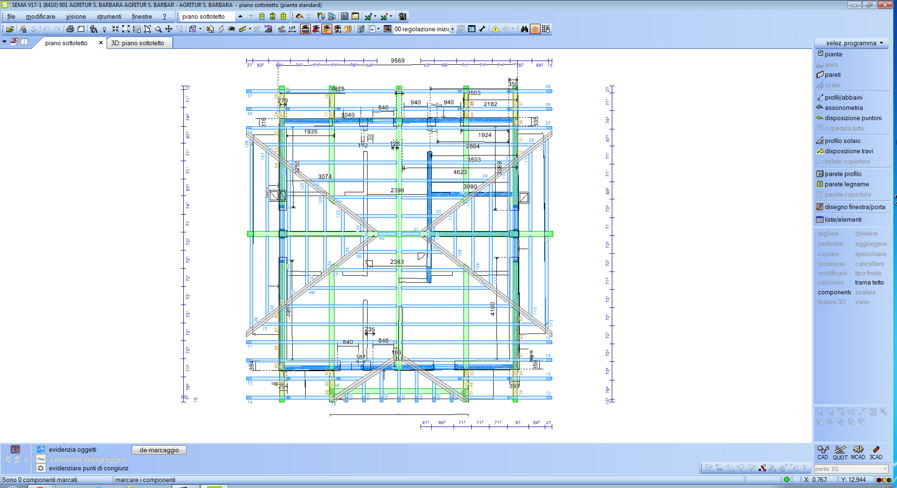Select the pareti wall tool
Viewport: 897px width, 488px height.
coord(832,75)
